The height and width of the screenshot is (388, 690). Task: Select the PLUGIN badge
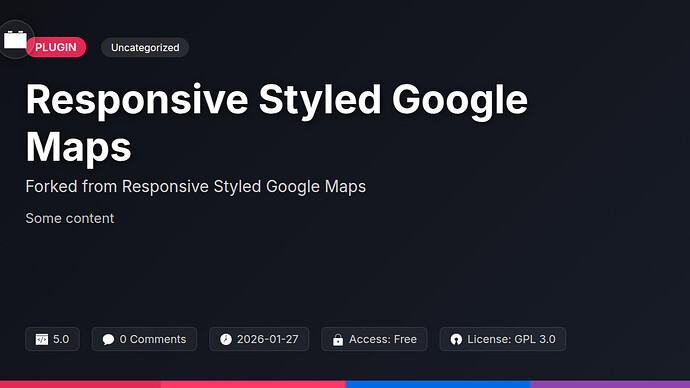(56, 47)
